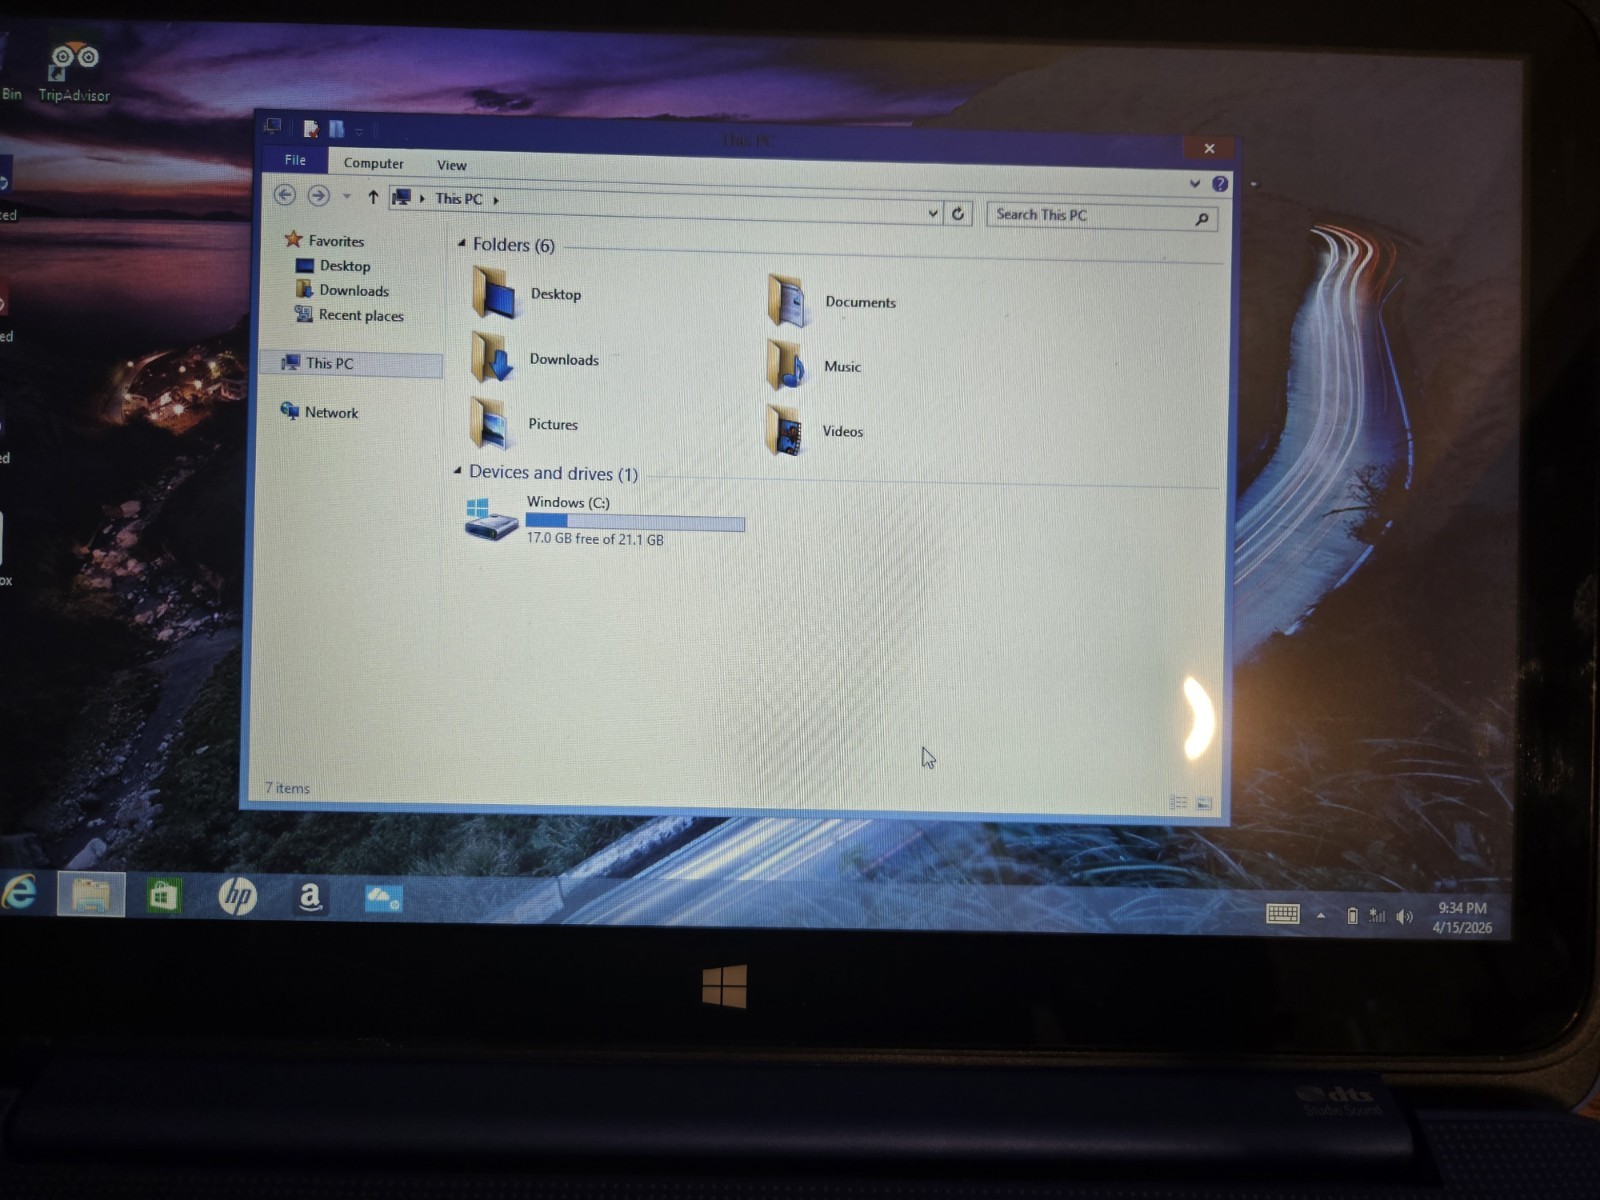Viewport: 1600px width, 1200px height.
Task: Click the Properties quick access toolbar icon
Action: (311, 128)
